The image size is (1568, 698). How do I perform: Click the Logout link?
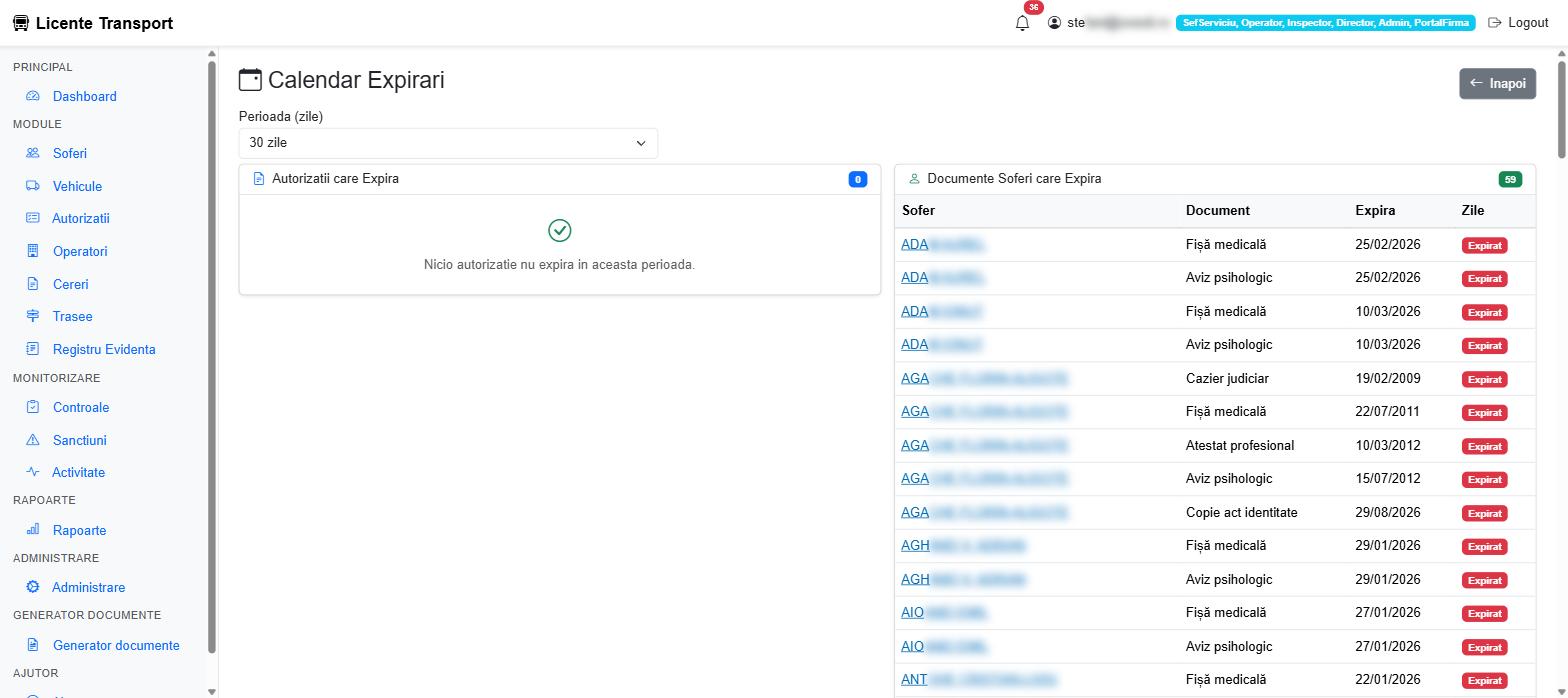tap(1518, 23)
